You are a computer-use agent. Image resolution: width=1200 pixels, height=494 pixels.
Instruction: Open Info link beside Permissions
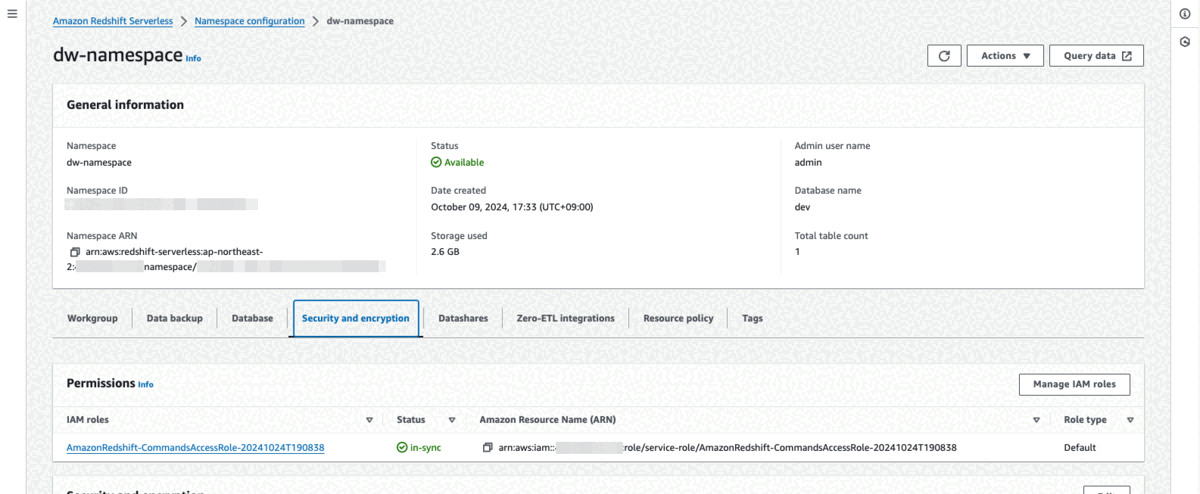tap(146, 385)
